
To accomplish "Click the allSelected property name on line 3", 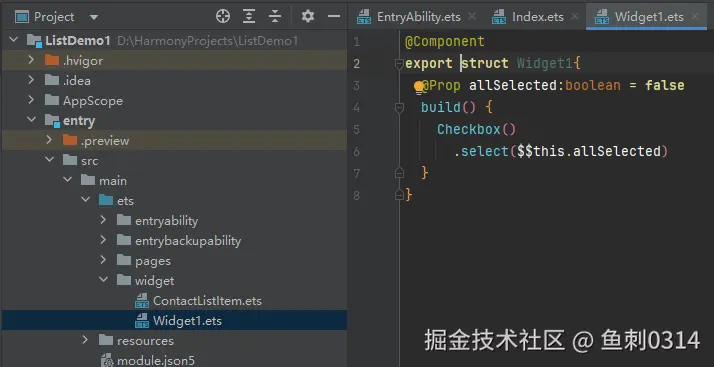I will [x=514, y=85].
